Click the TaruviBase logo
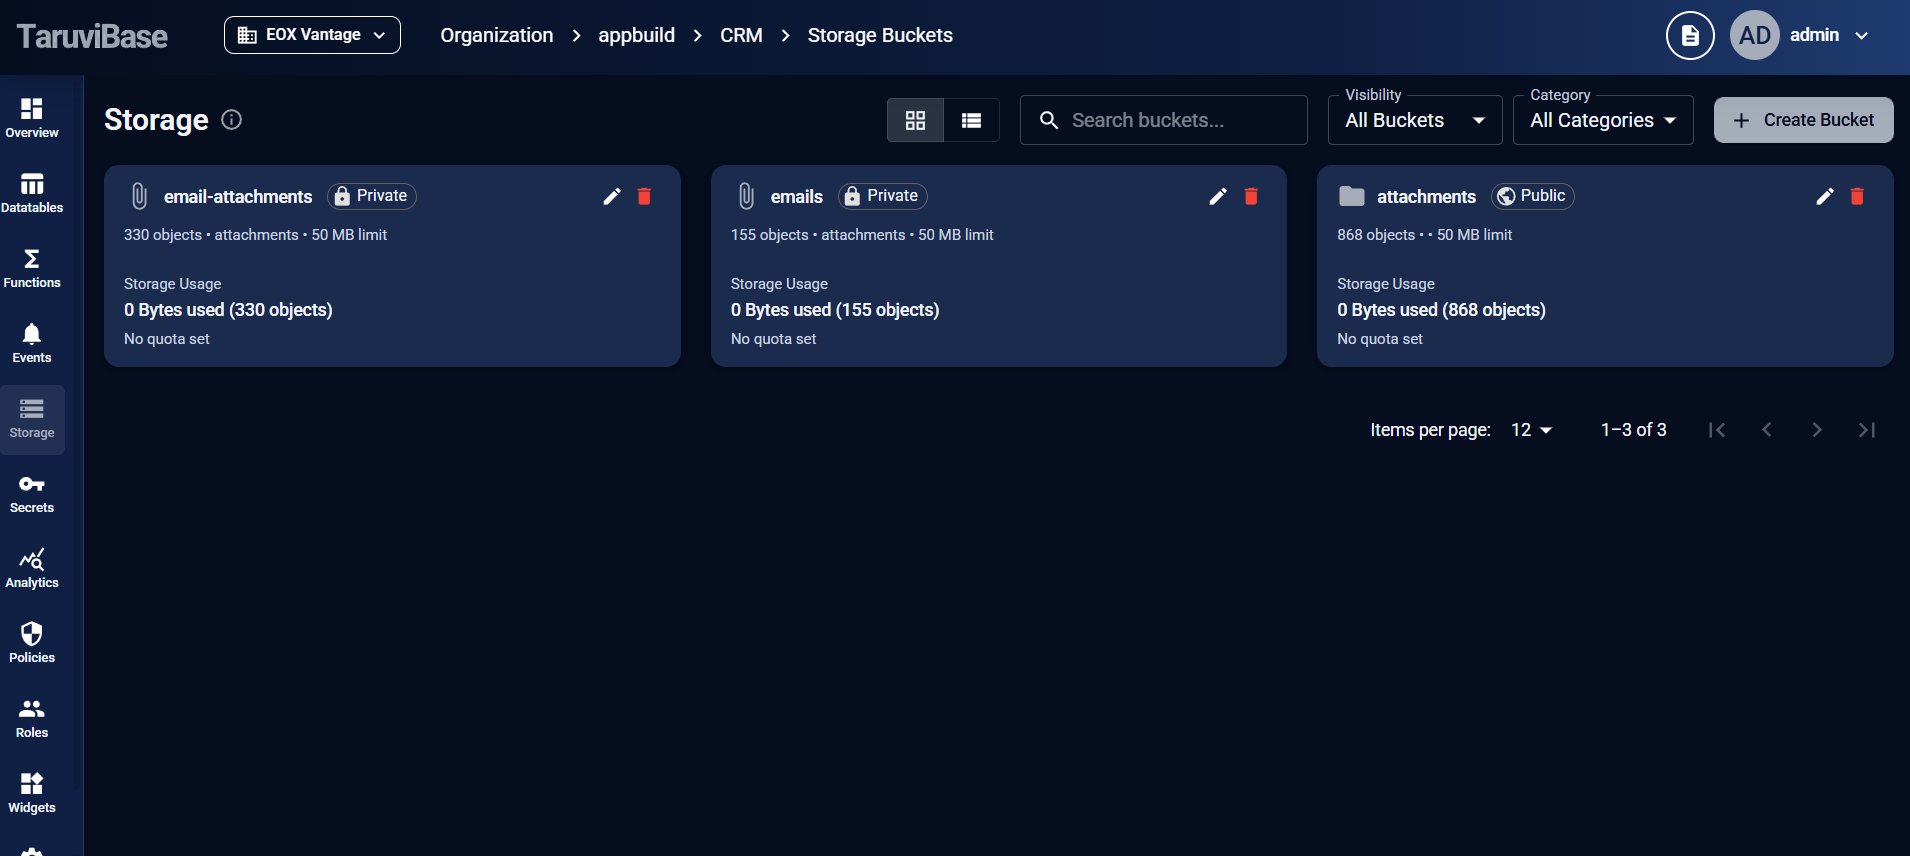The height and width of the screenshot is (856, 1910). (x=92, y=36)
